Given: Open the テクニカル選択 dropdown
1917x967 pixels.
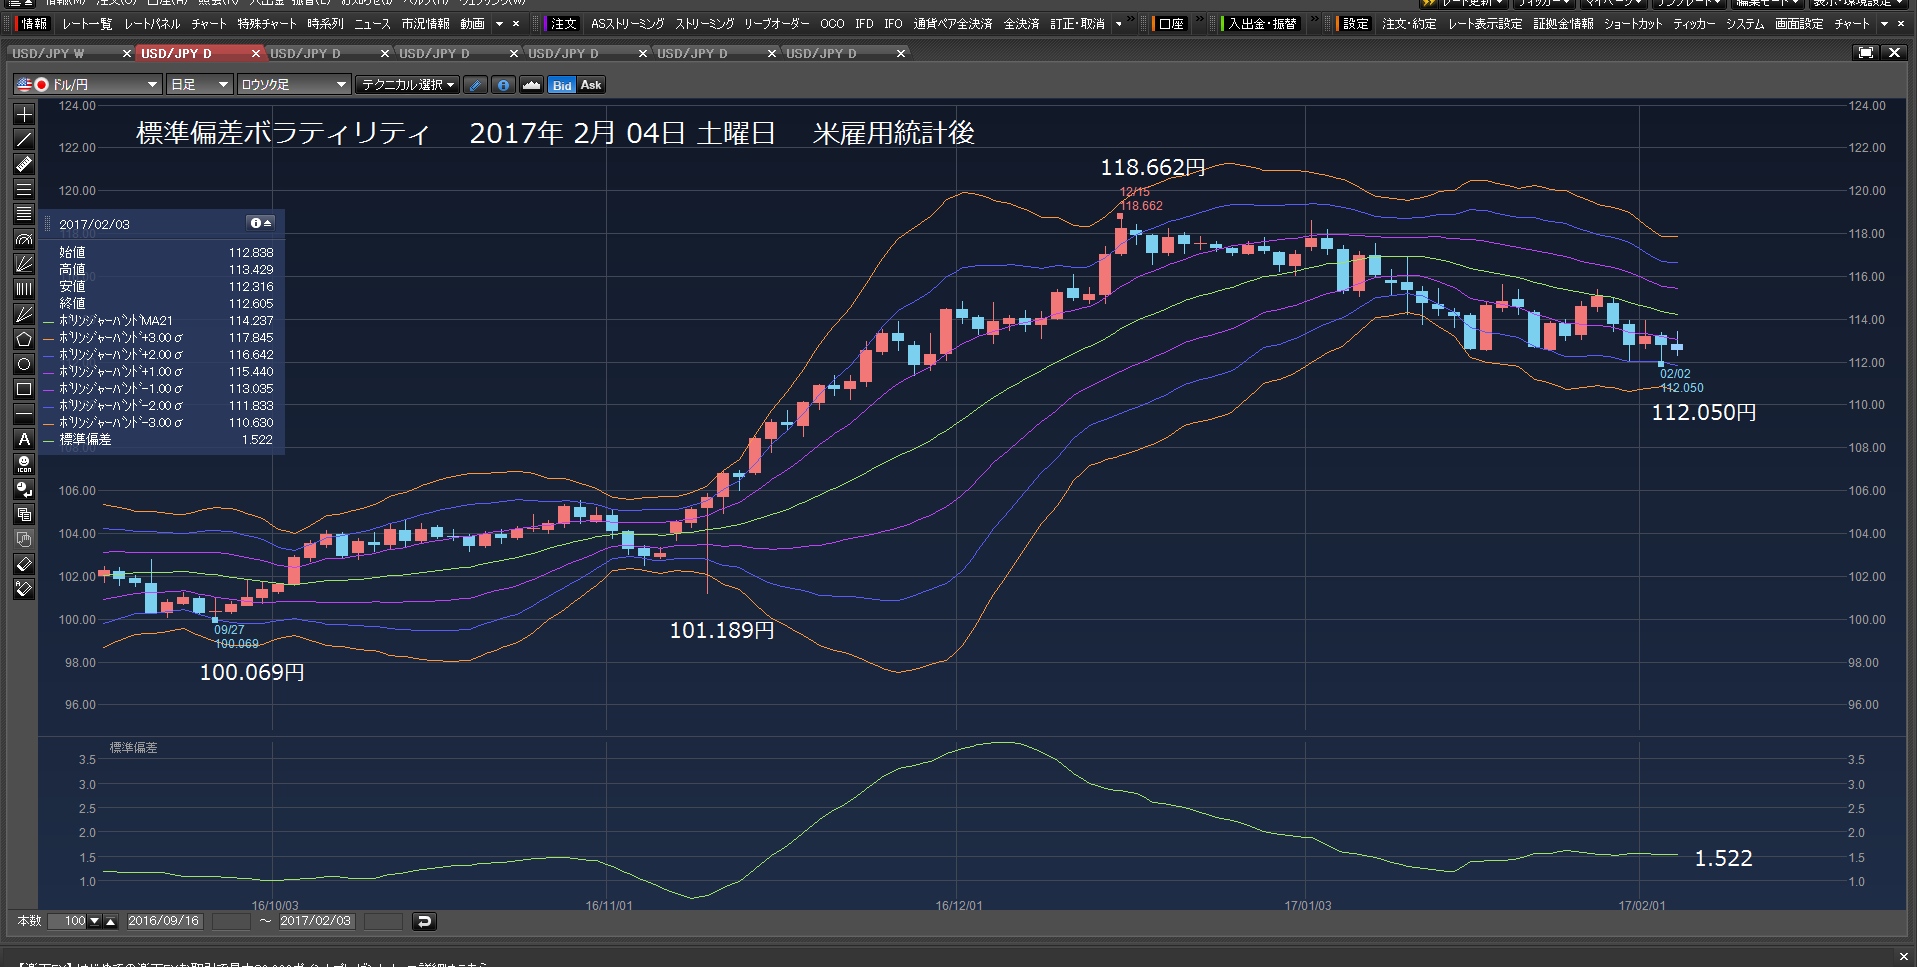Looking at the screenshot, I should pyautogui.click(x=408, y=85).
